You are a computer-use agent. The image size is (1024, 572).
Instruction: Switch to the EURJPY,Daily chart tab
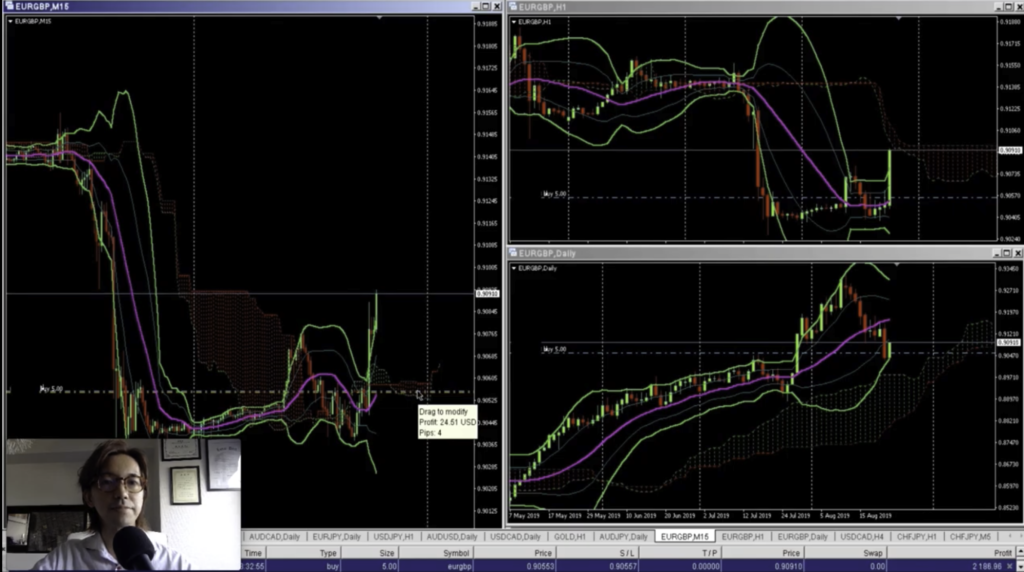336,537
